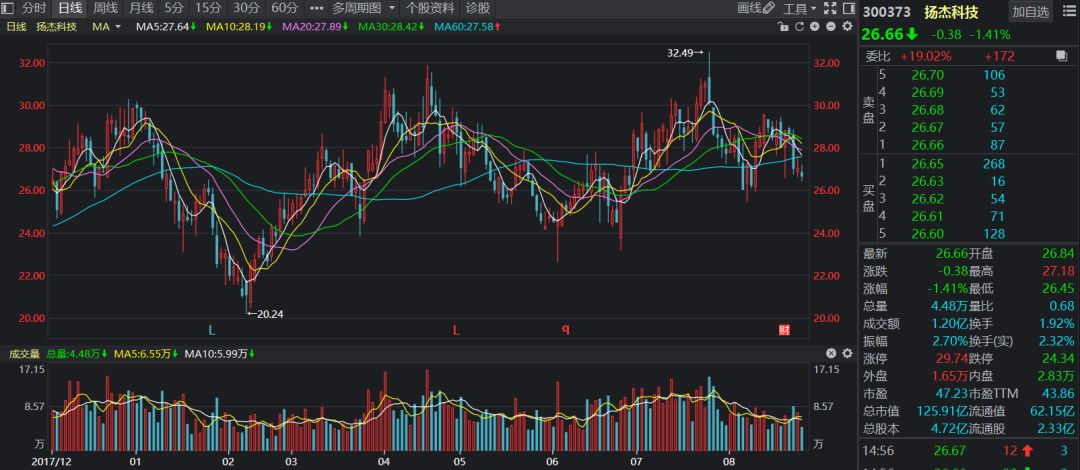Viewport: 1080px width, 470px height.
Task: Open 个股资料 stock info
Action: [x=430, y=8]
